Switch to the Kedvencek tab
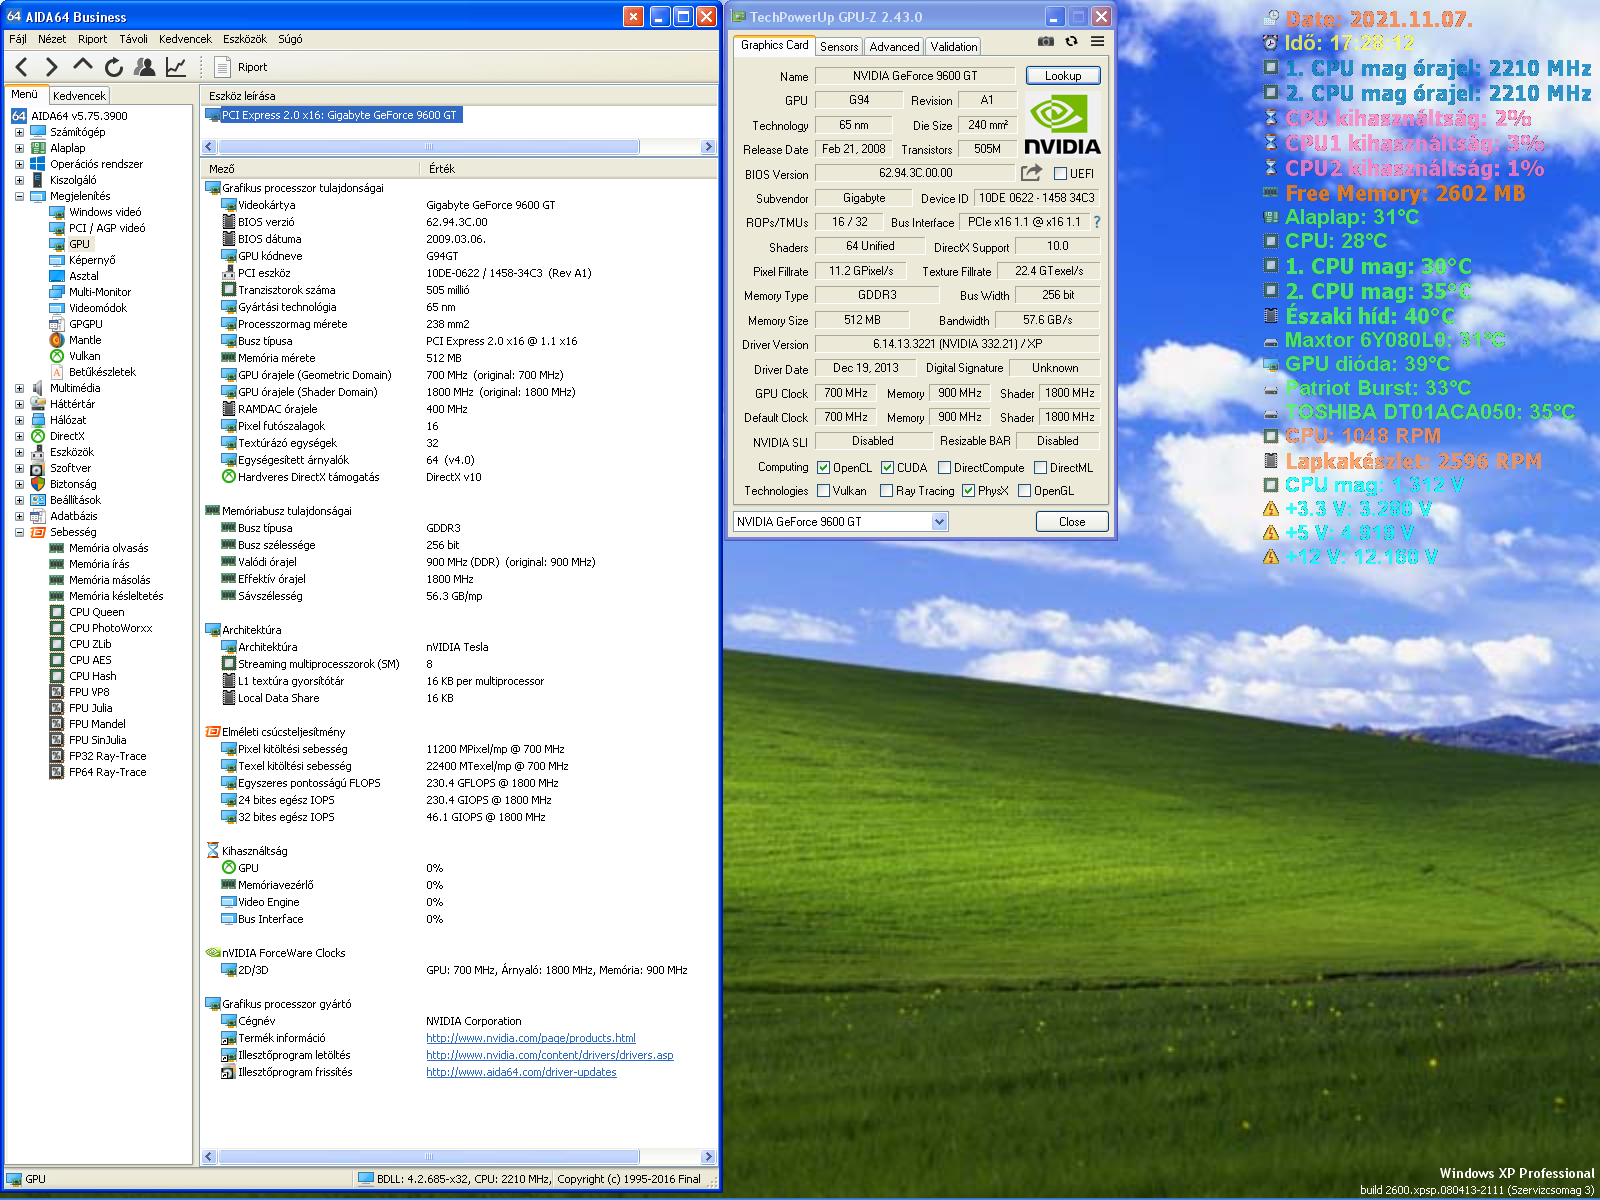 click(x=79, y=96)
